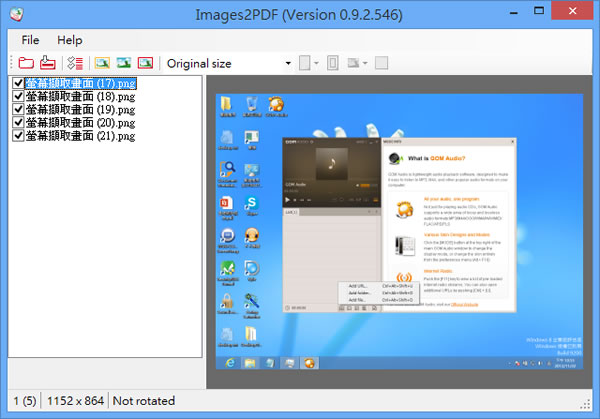
Task: Open the File menu
Action: (30, 40)
